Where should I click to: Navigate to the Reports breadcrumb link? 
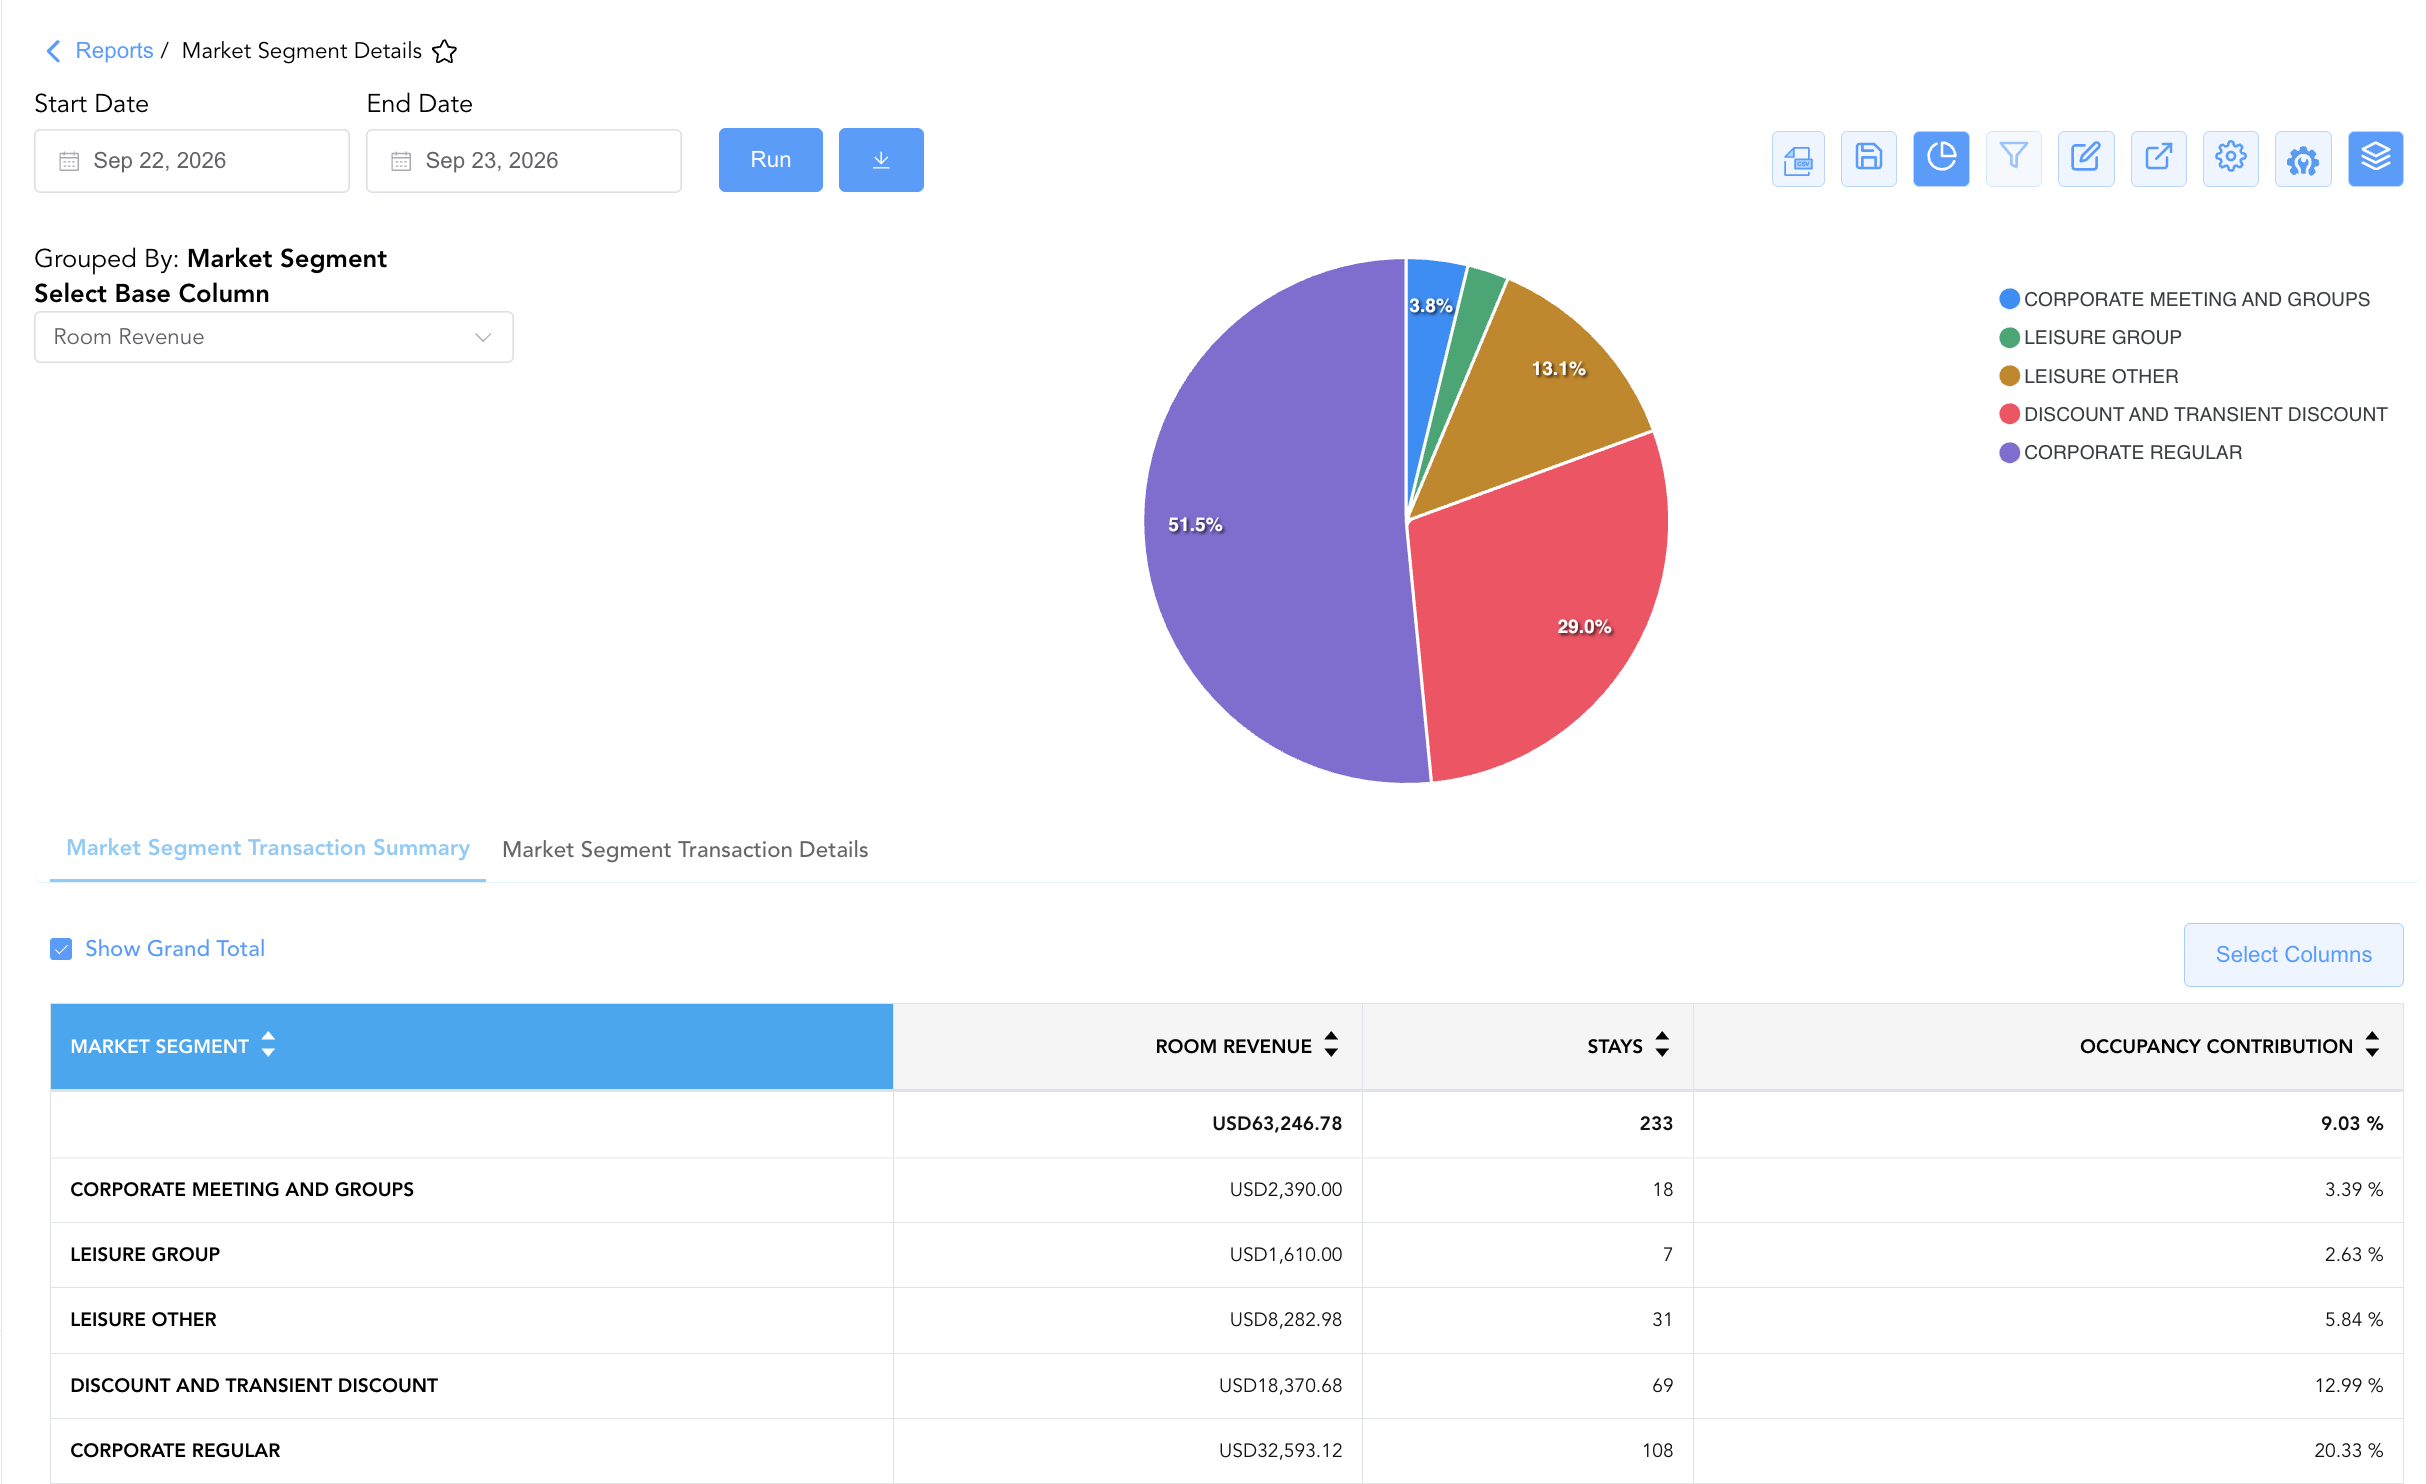114,51
